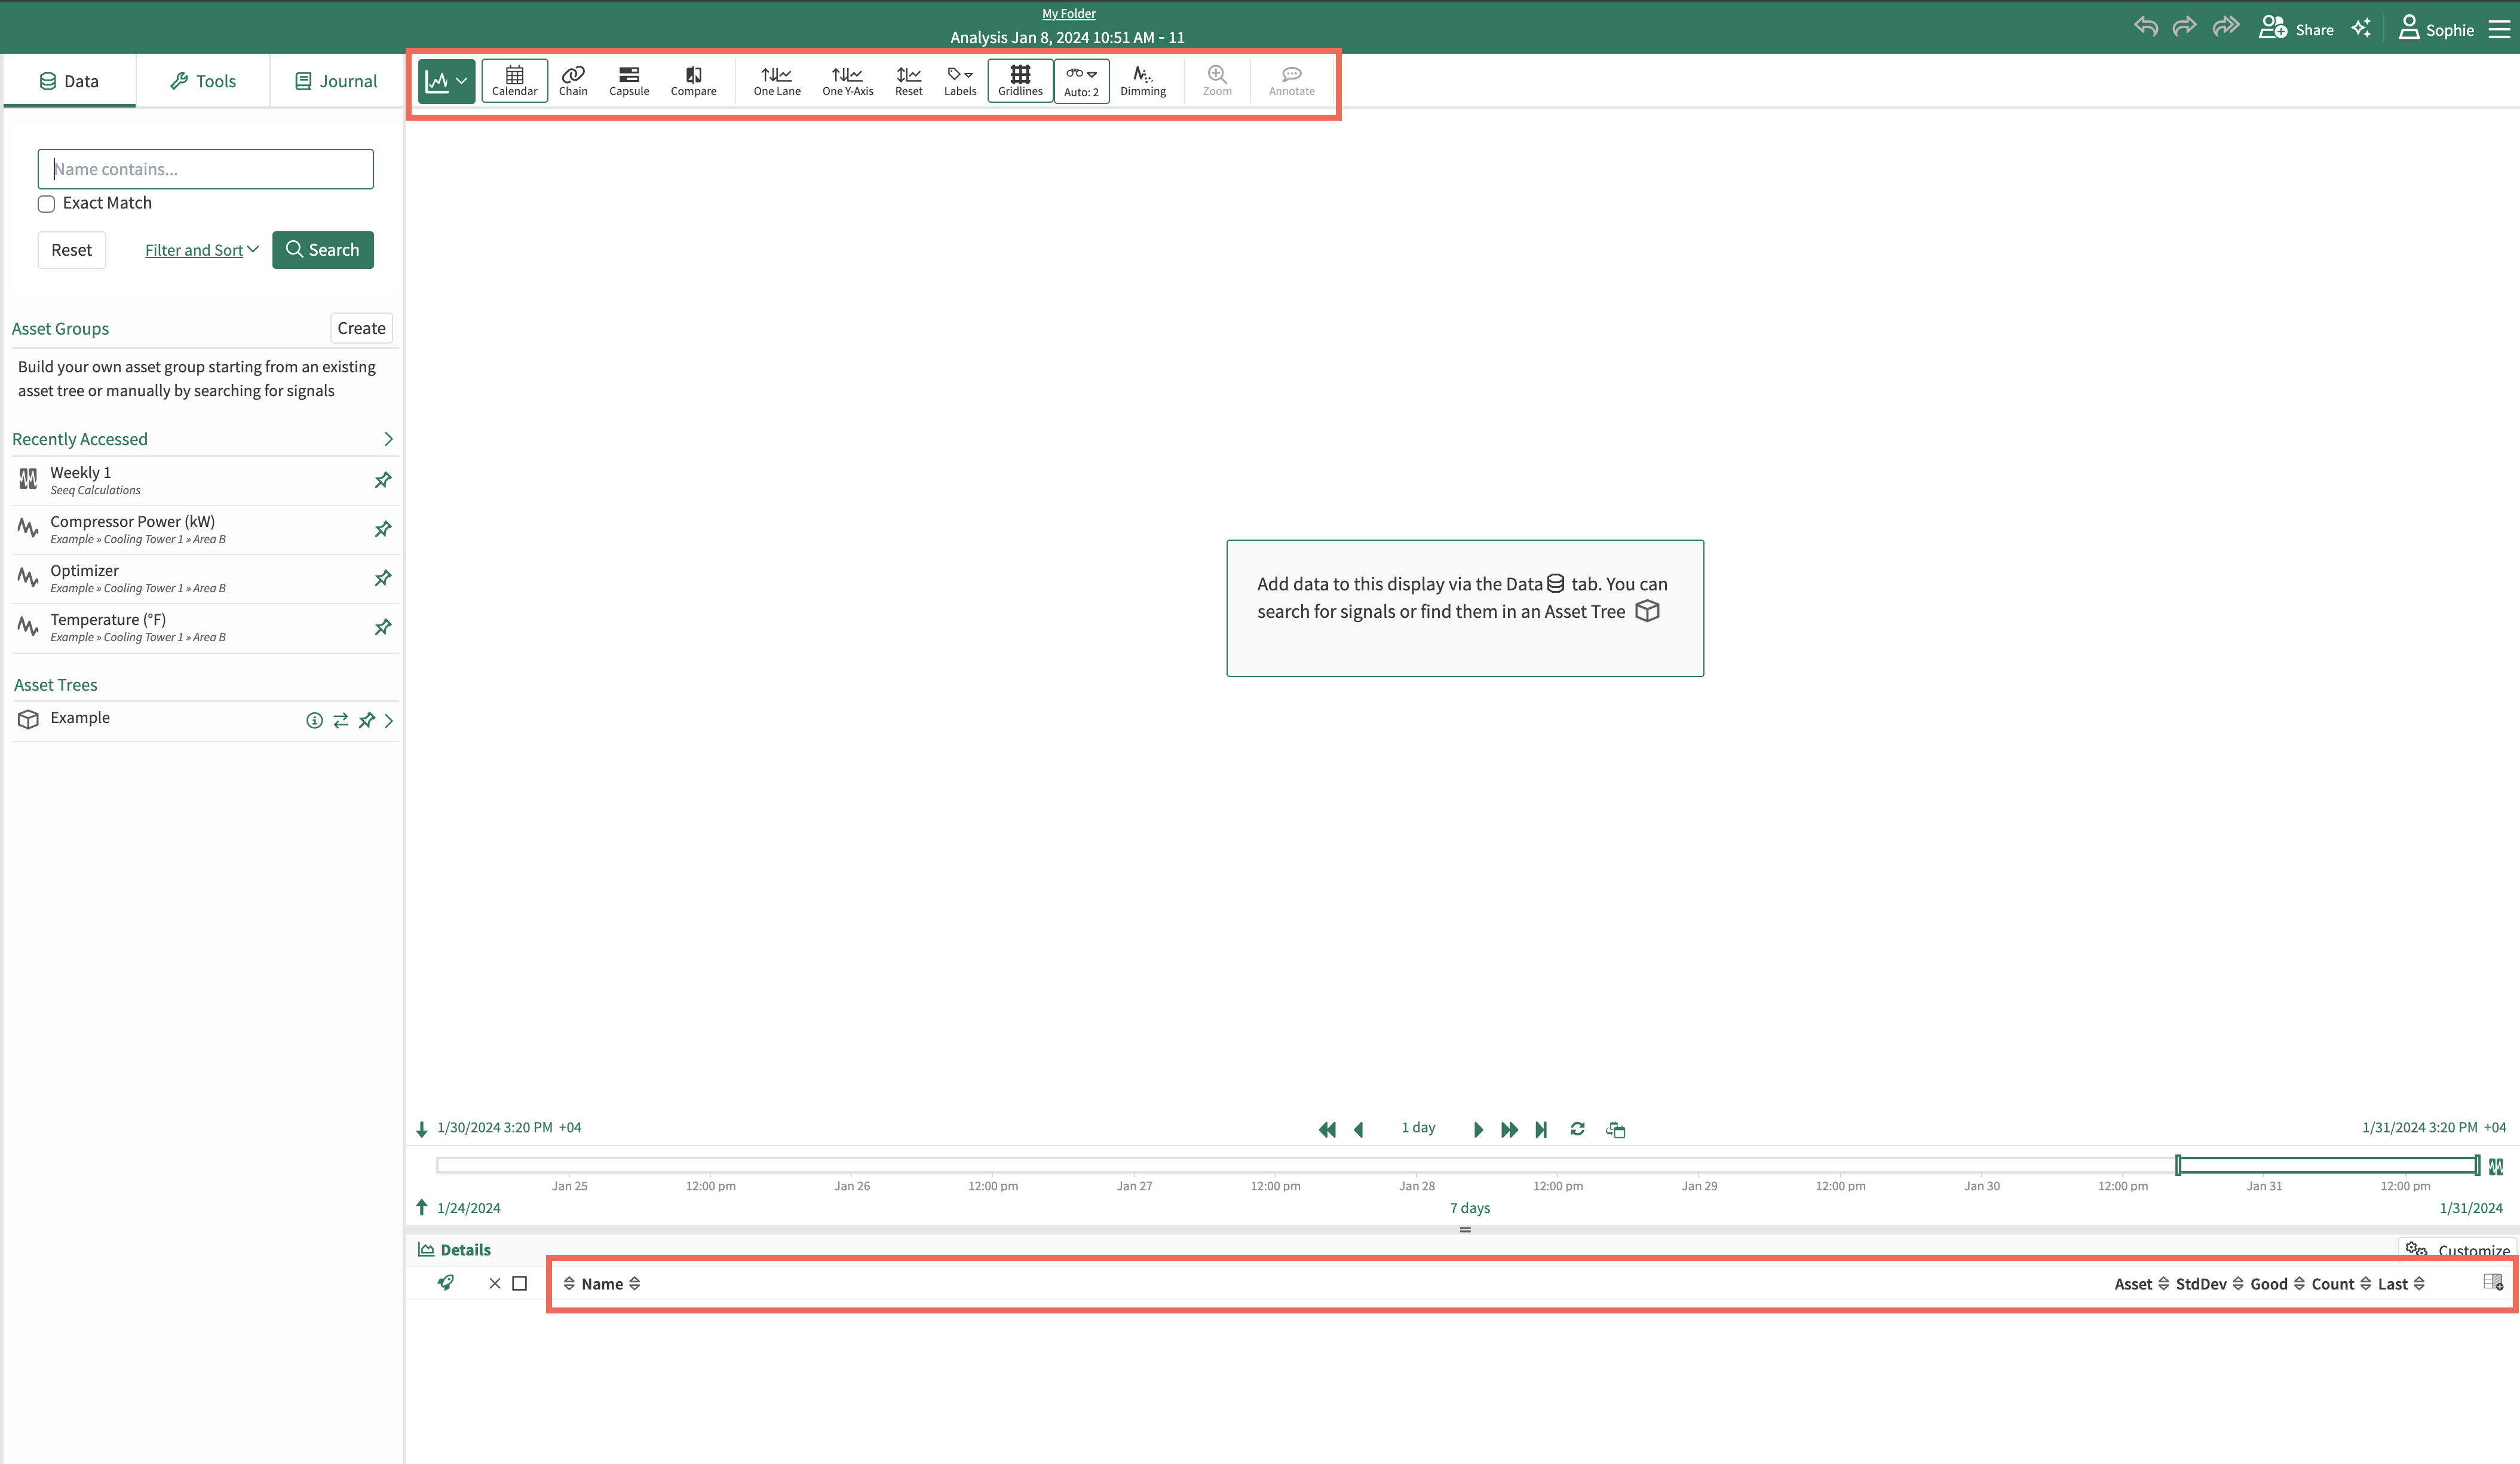
Task: Switch to the Tools tab
Action: 203,81
